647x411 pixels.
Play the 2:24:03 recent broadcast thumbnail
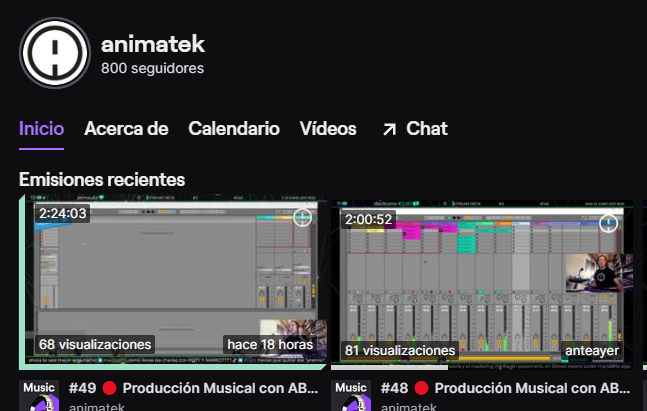[x=173, y=282]
